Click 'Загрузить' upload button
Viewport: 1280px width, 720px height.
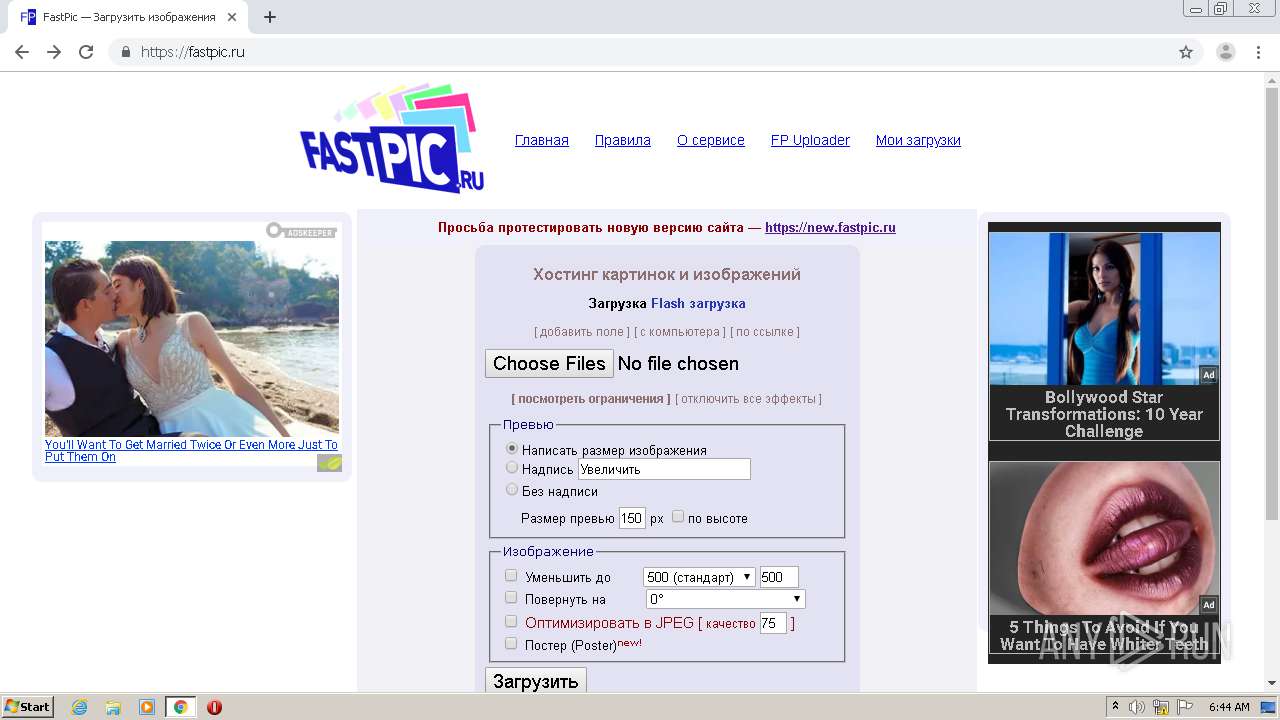[536, 681]
